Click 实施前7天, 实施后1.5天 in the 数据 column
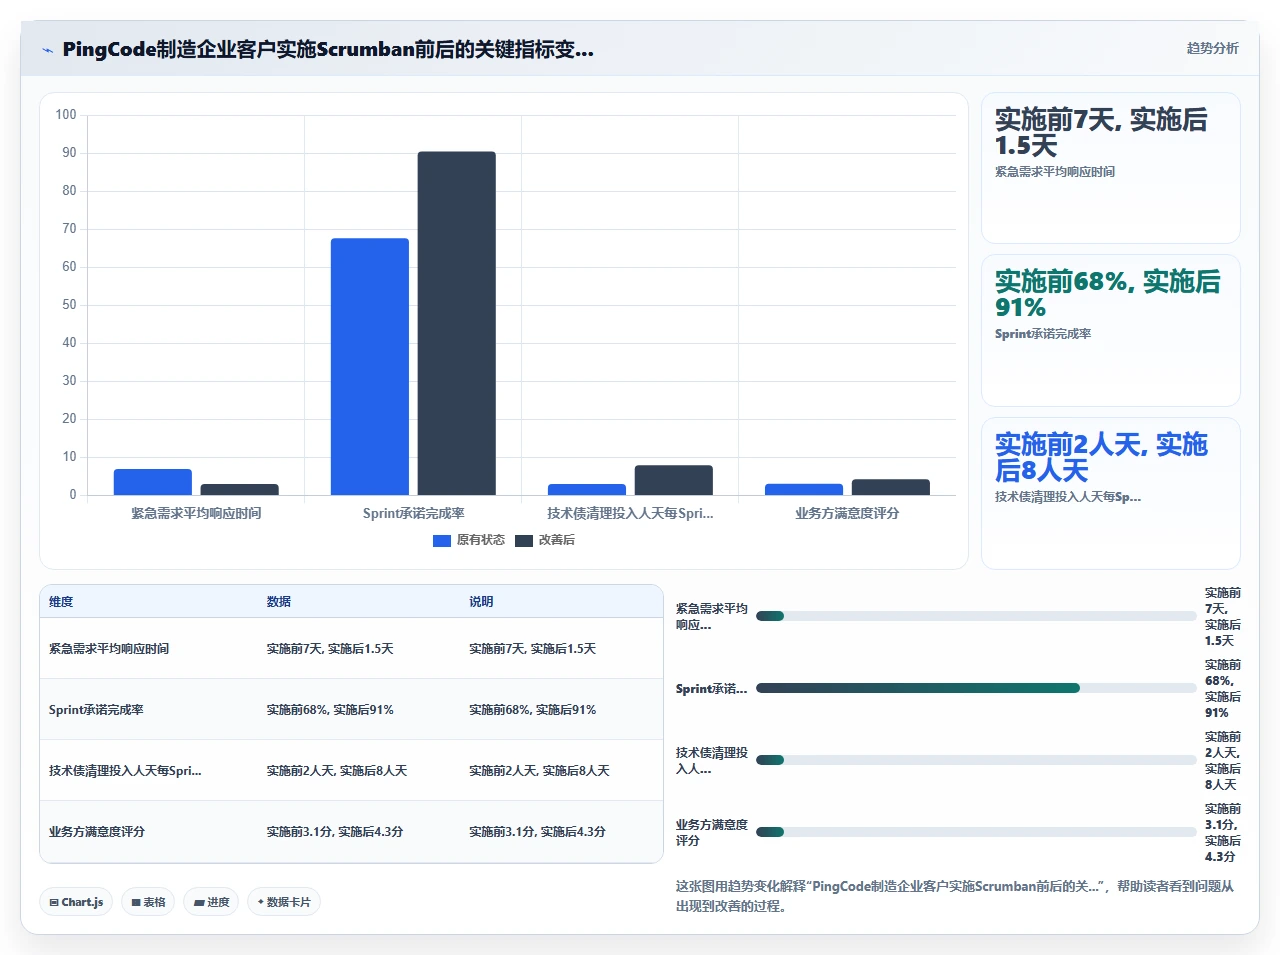The image size is (1280, 955). [330, 649]
